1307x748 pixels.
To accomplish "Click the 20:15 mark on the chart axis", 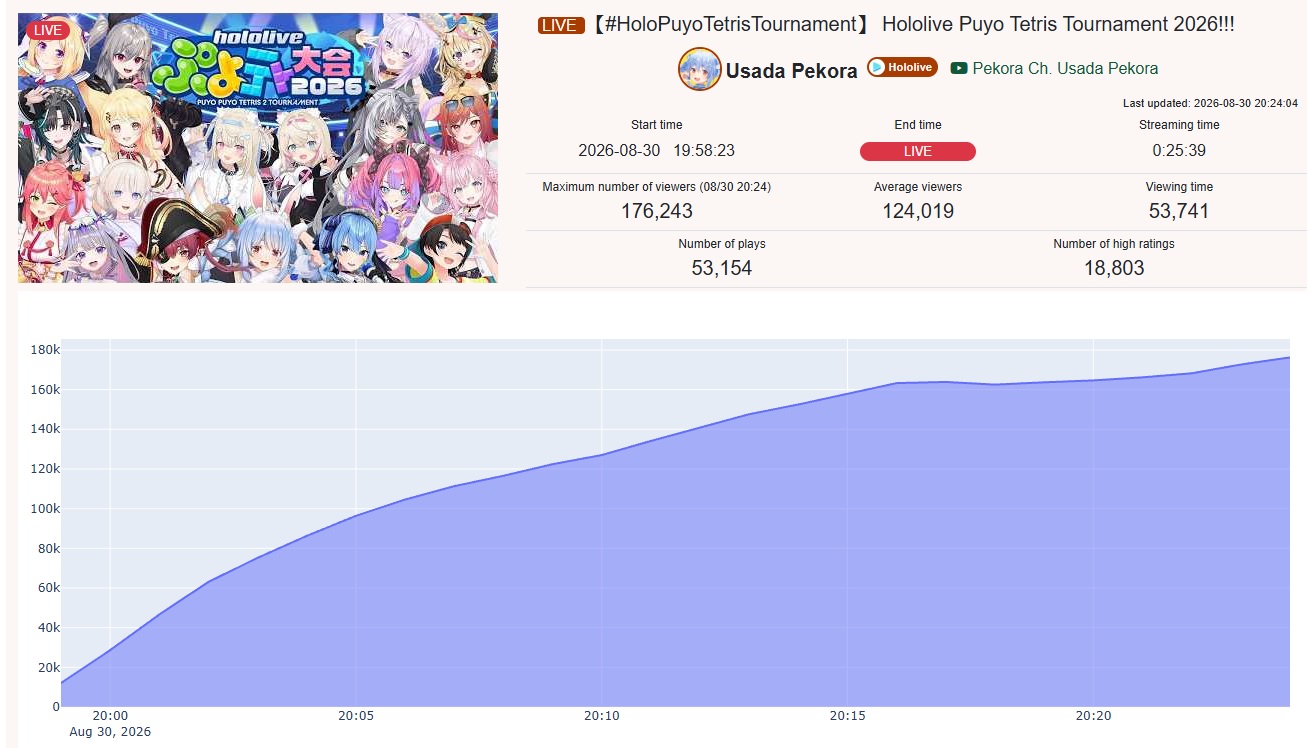I will [x=848, y=716].
